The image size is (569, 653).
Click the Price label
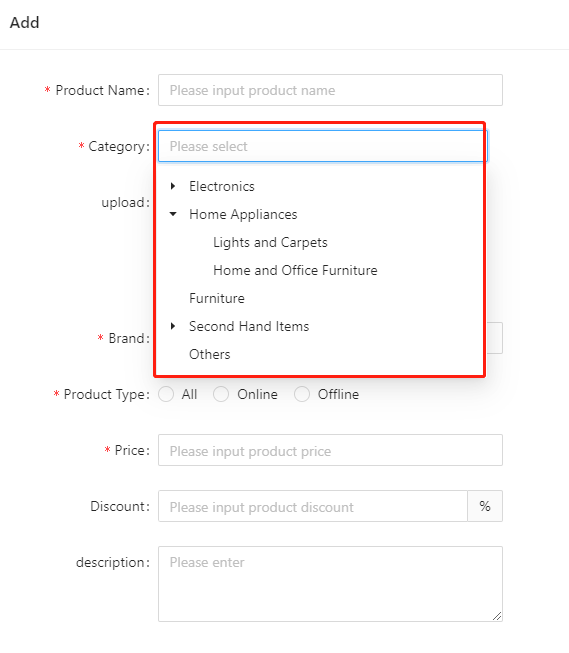tap(132, 450)
